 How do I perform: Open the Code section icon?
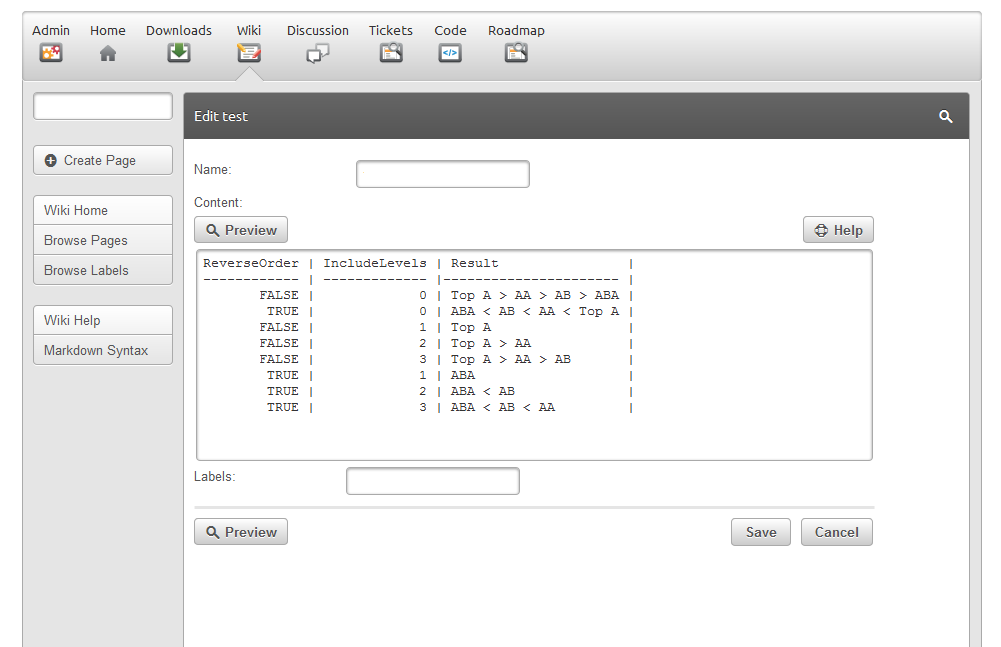pyautogui.click(x=450, y=53)
